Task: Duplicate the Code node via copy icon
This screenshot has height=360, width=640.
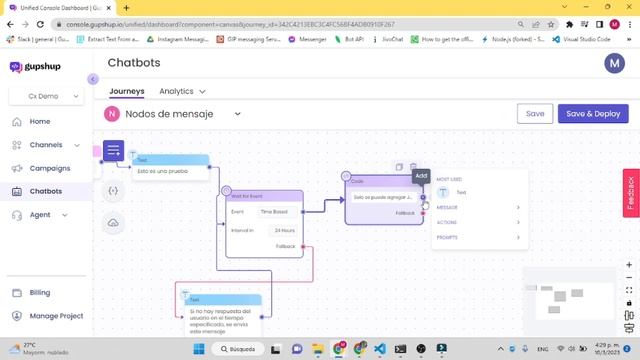Action: (x=399, y=167)
